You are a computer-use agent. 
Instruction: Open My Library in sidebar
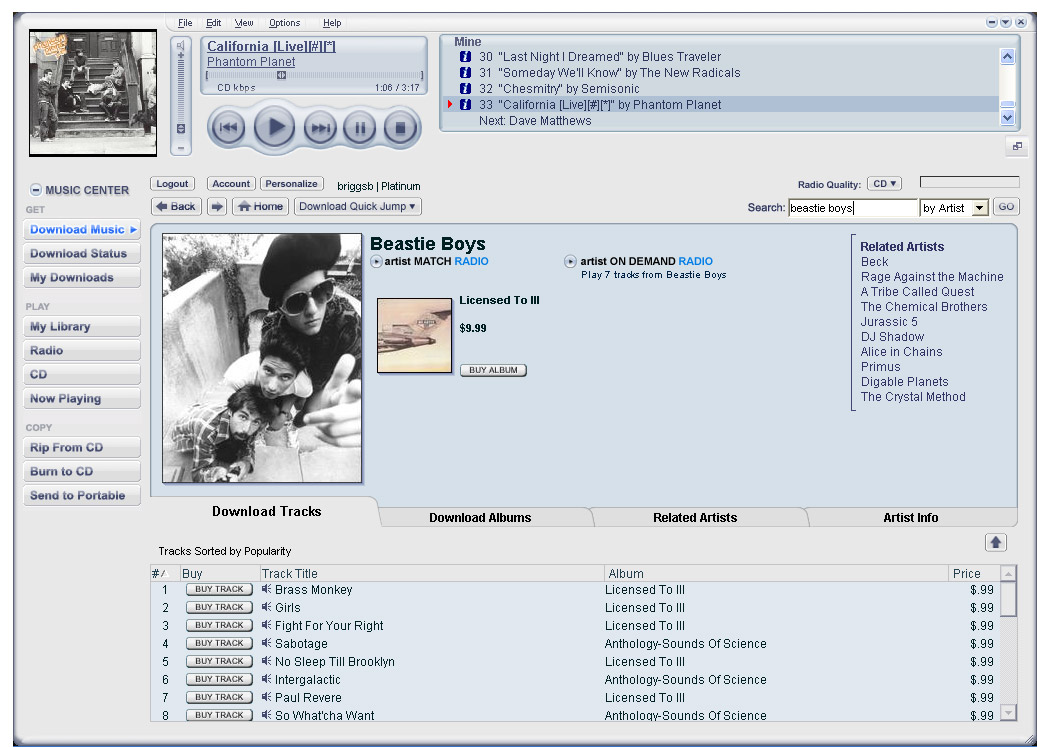click(81, 327)
